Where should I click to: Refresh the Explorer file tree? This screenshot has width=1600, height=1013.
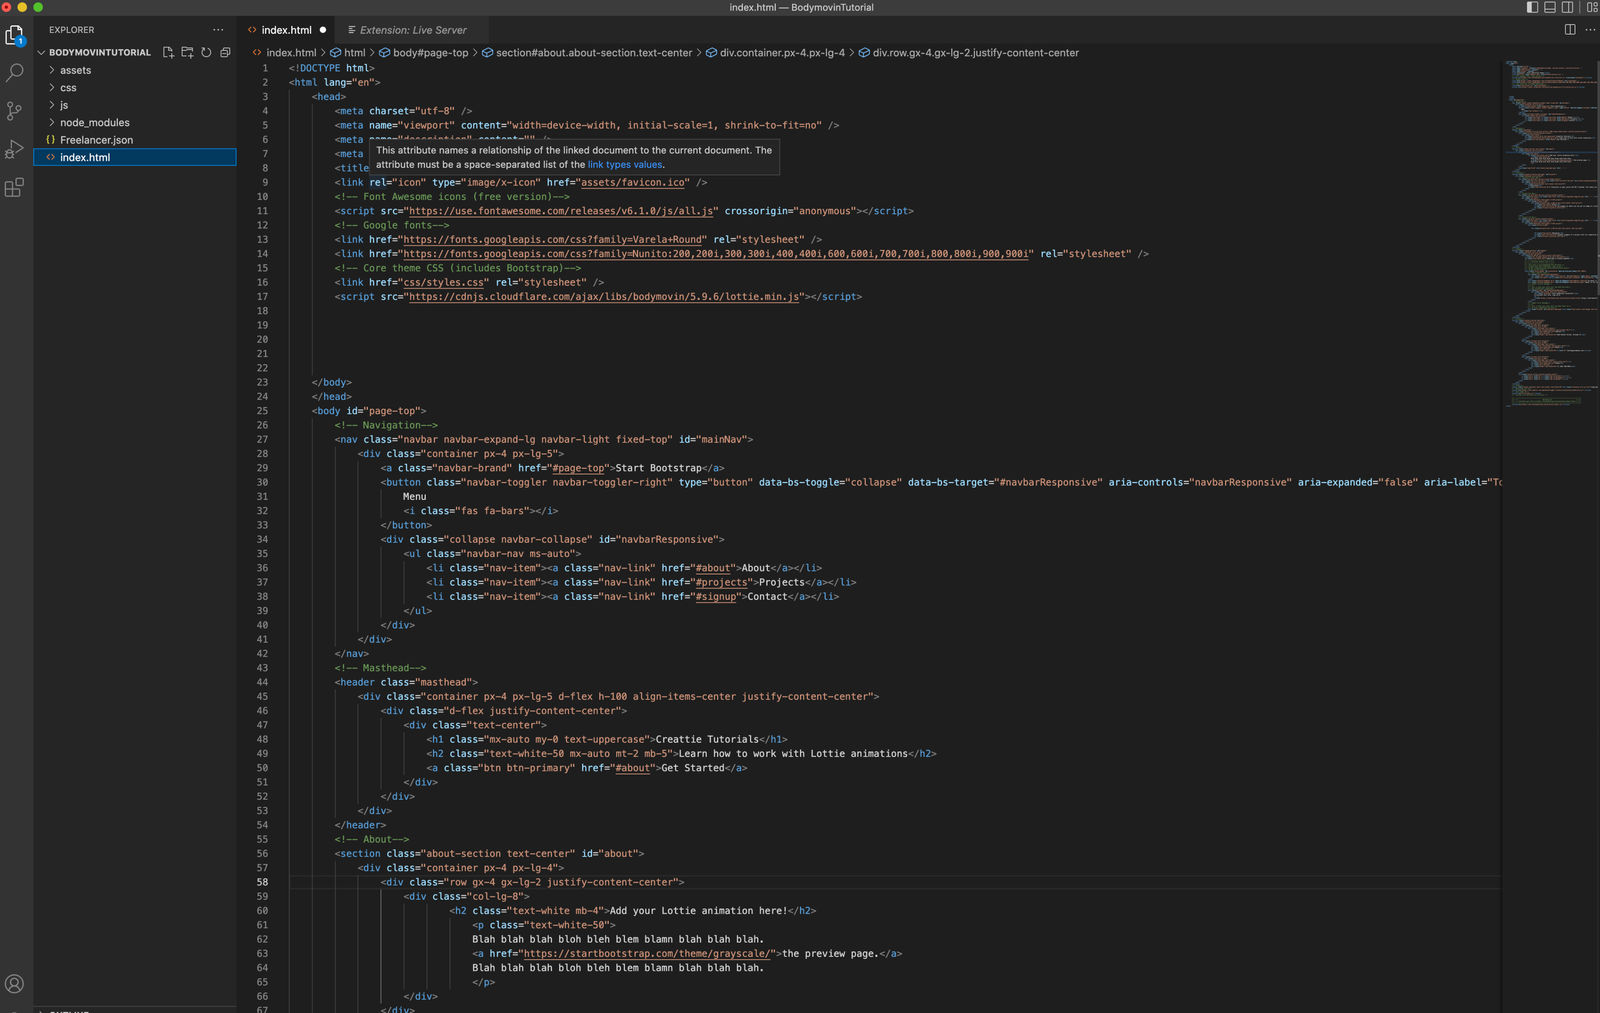[x=206, y=52]
